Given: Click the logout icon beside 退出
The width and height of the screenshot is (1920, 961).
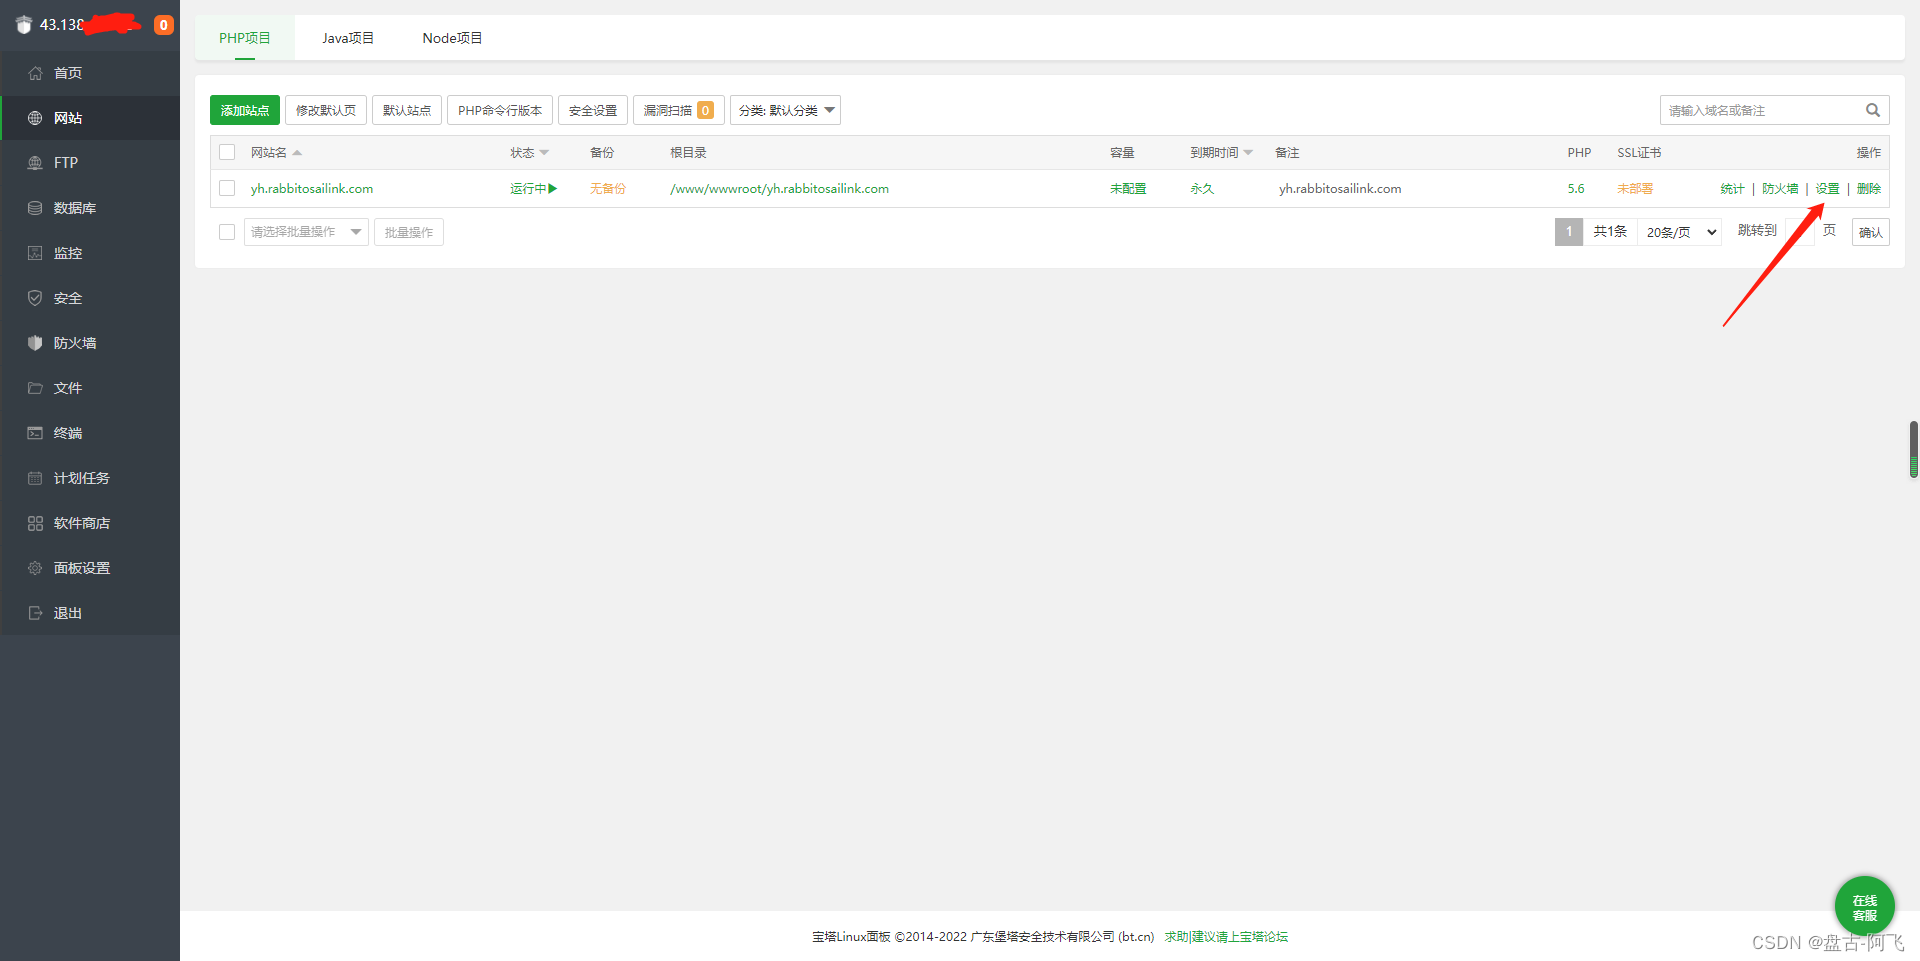Looking at the screenshot, I should 35,613.
